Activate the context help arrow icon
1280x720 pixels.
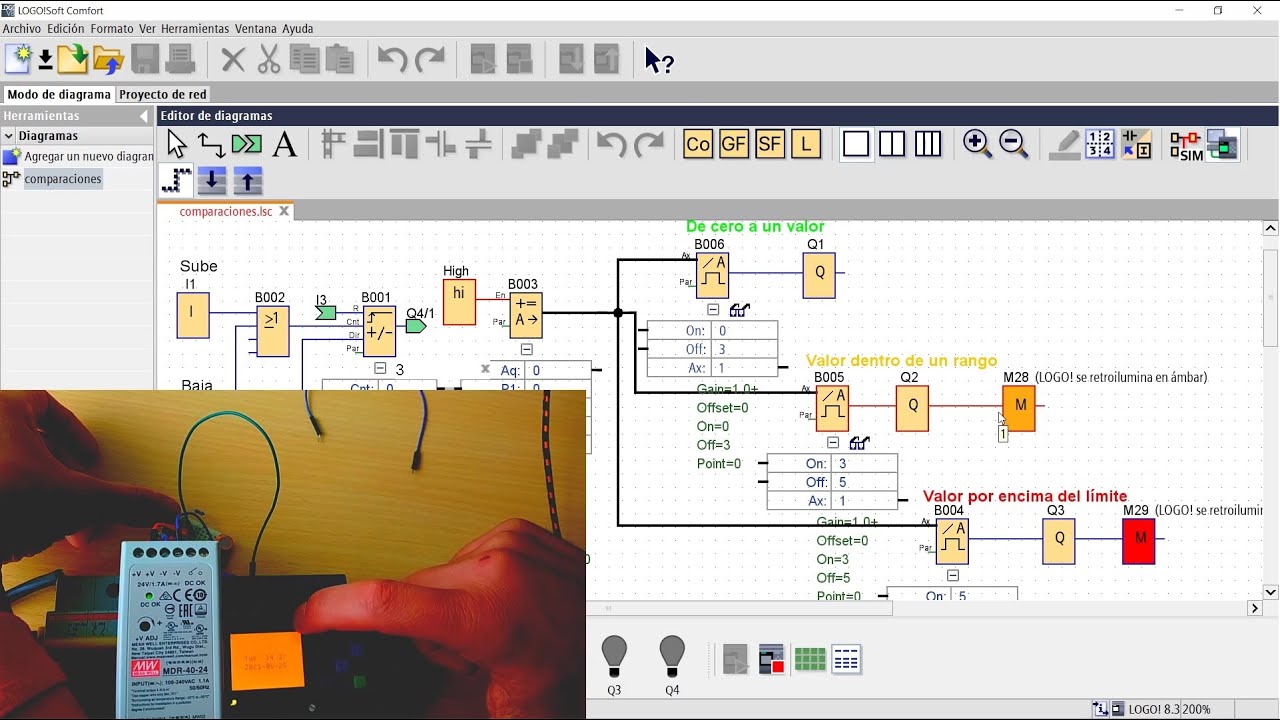pos(659,61)
